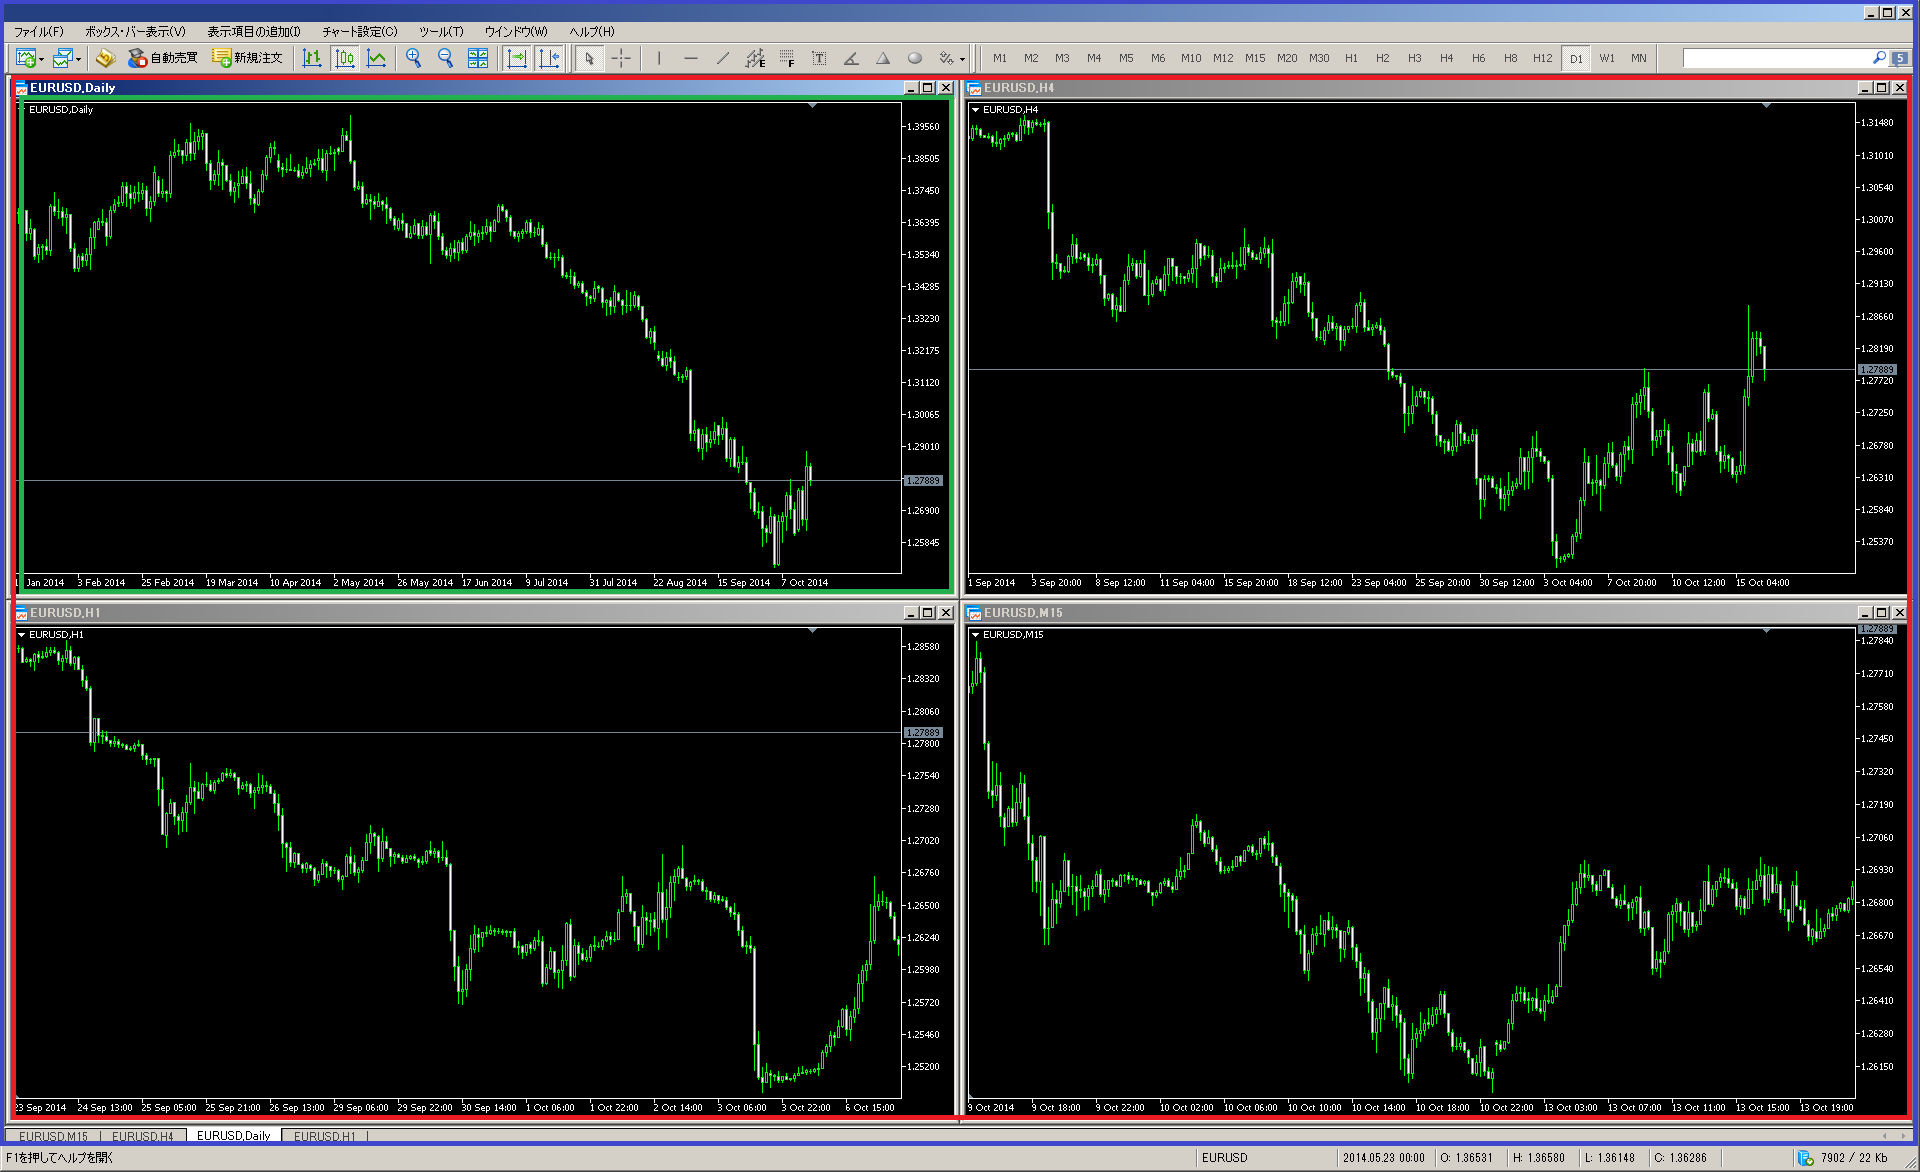Open the ツール(T) menu

coord(440,31)
